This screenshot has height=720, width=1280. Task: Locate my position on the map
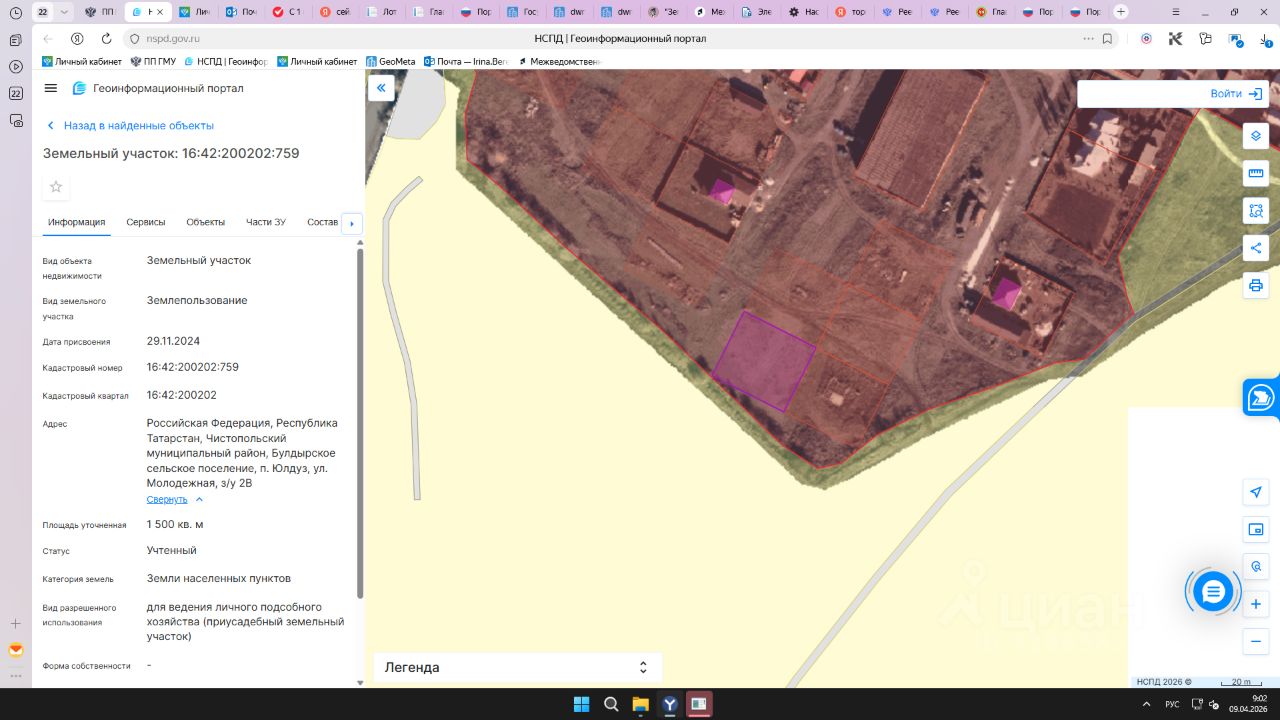click(x=1256, y=492)
